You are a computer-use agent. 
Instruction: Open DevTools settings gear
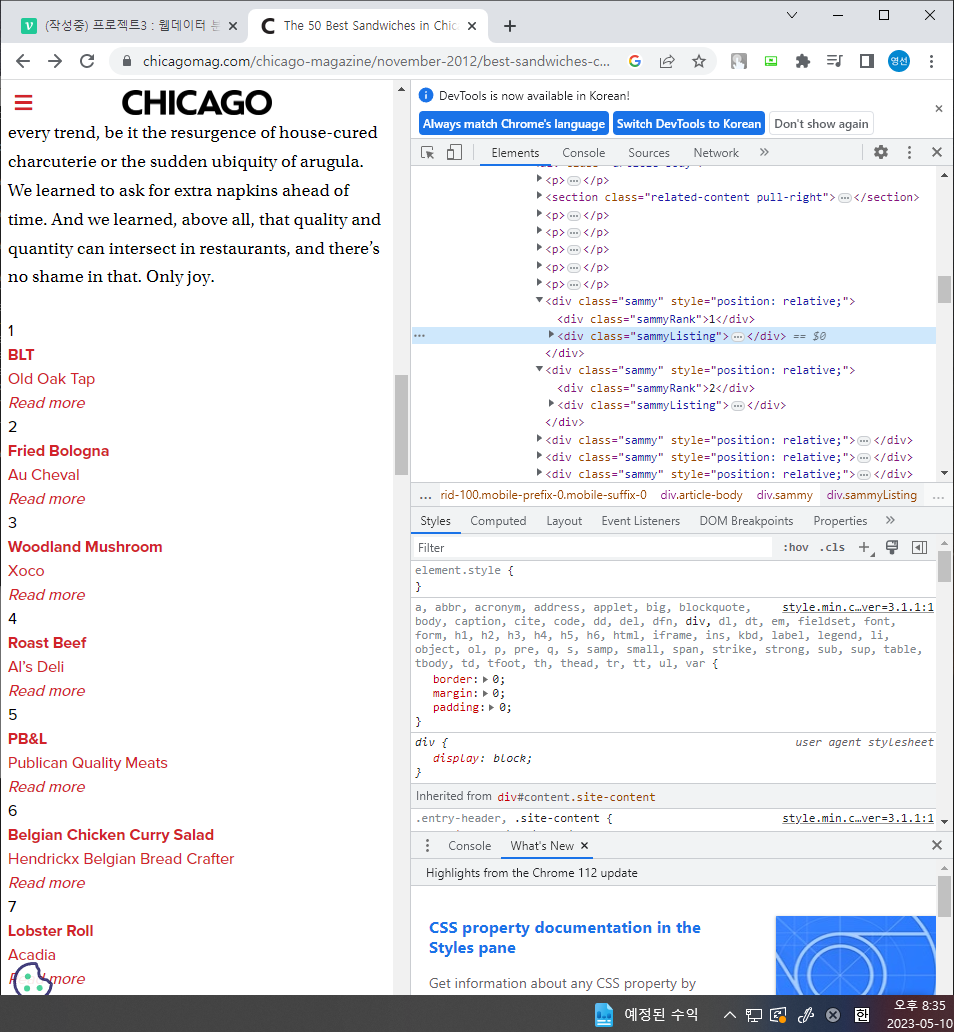[881, 152]
